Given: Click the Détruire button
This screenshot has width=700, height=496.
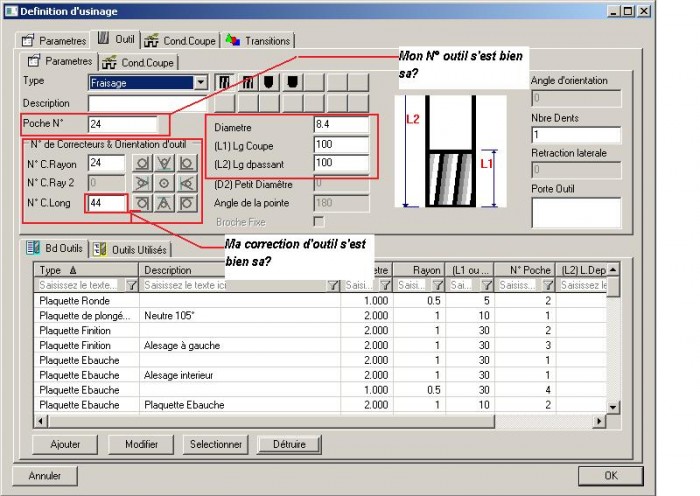Looking at the screenshot, I should [289, 444].
